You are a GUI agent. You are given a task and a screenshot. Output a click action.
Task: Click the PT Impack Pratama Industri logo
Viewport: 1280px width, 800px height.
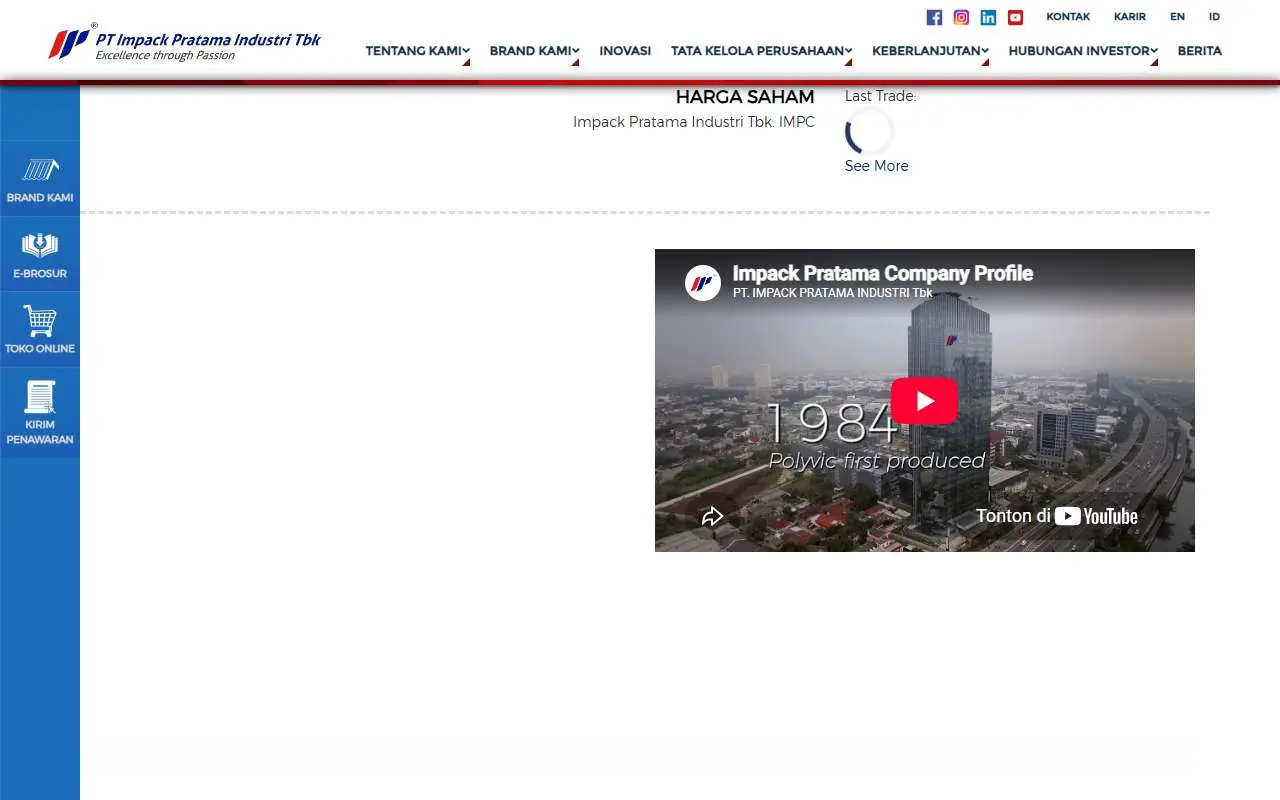coord(185,43)
